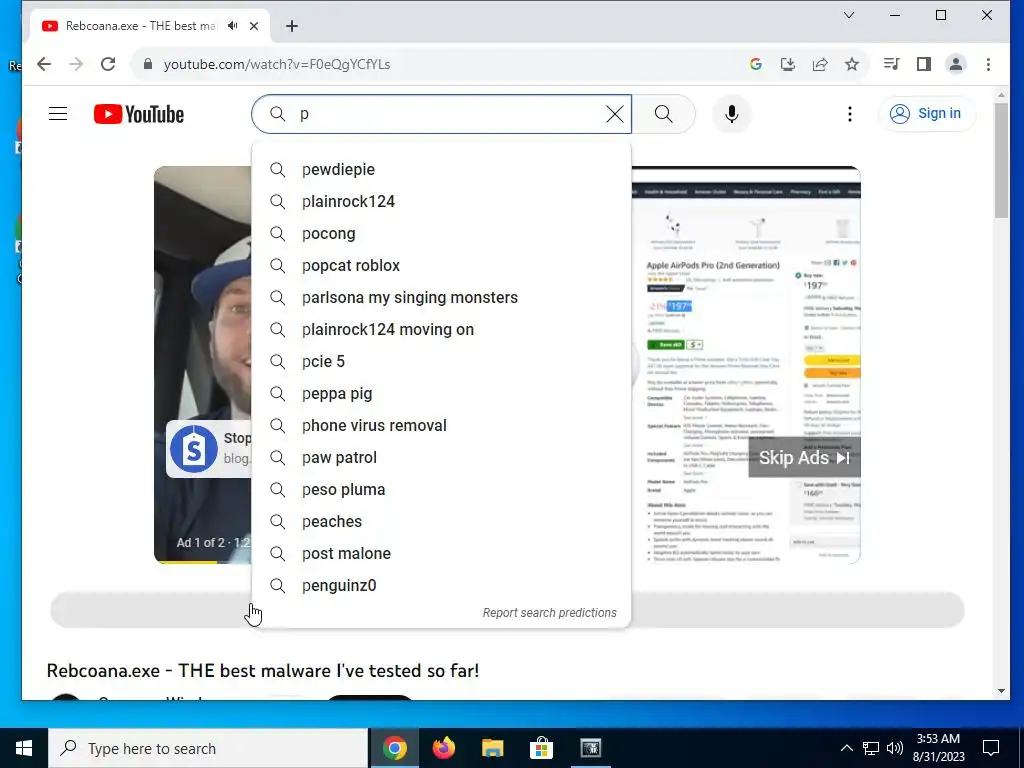Click the ad advertiser logo icon
This screenshot has width=1024, height=768.
point(193,449)
